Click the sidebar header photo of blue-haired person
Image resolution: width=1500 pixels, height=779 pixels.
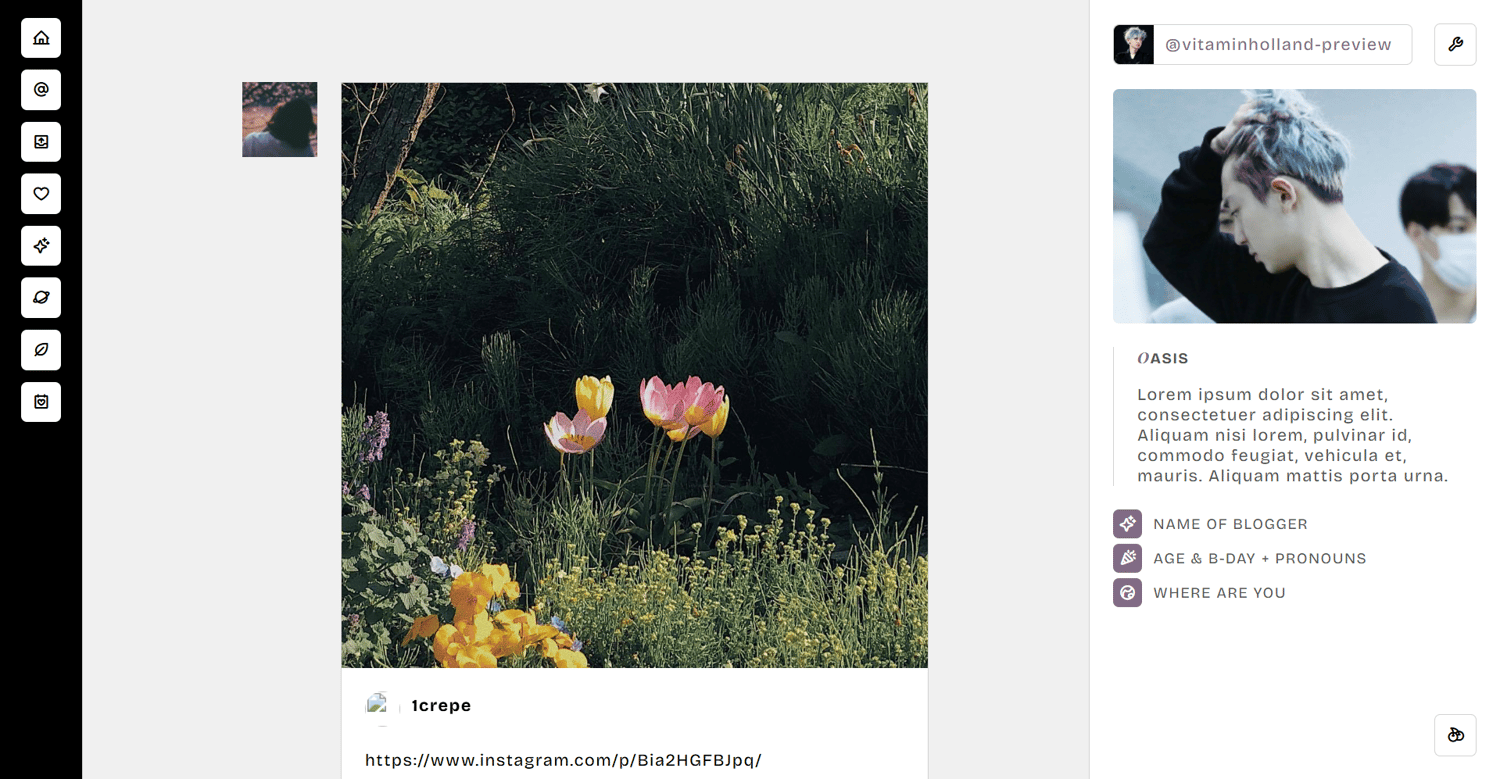point(1294,206)
